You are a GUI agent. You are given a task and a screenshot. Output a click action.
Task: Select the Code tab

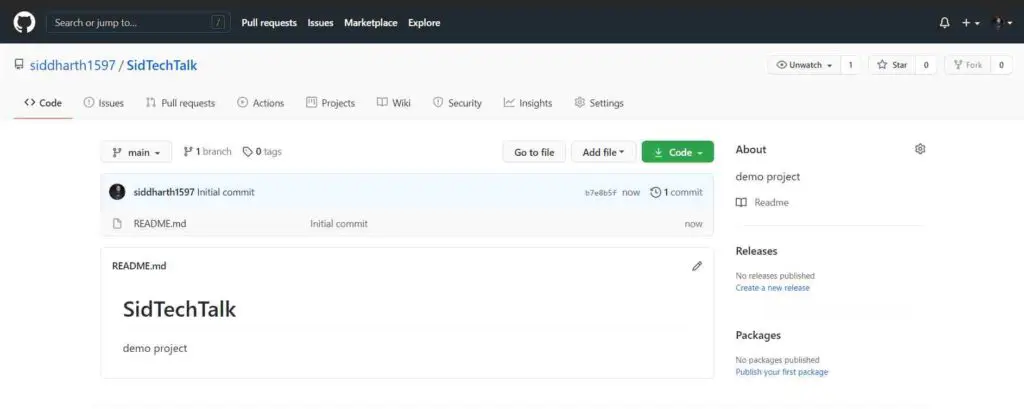pos(43,103)
